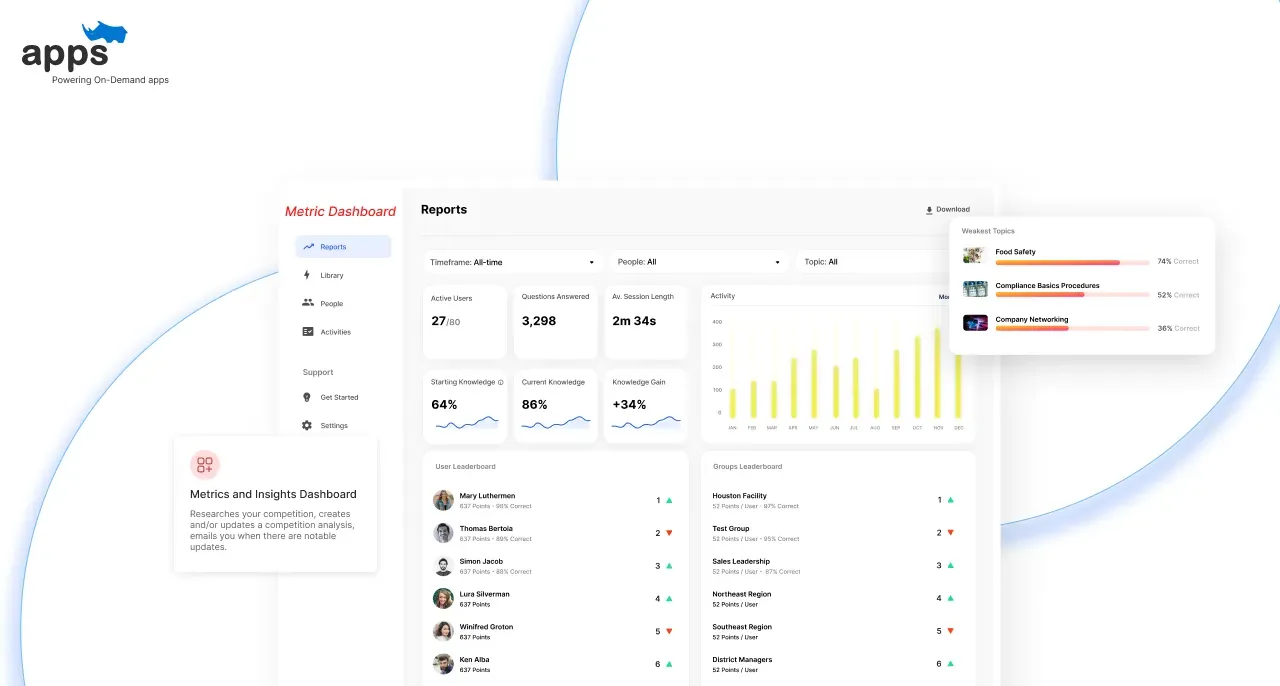
Task: Click the down arrow for Southeast Region
Action: [950, 631]
